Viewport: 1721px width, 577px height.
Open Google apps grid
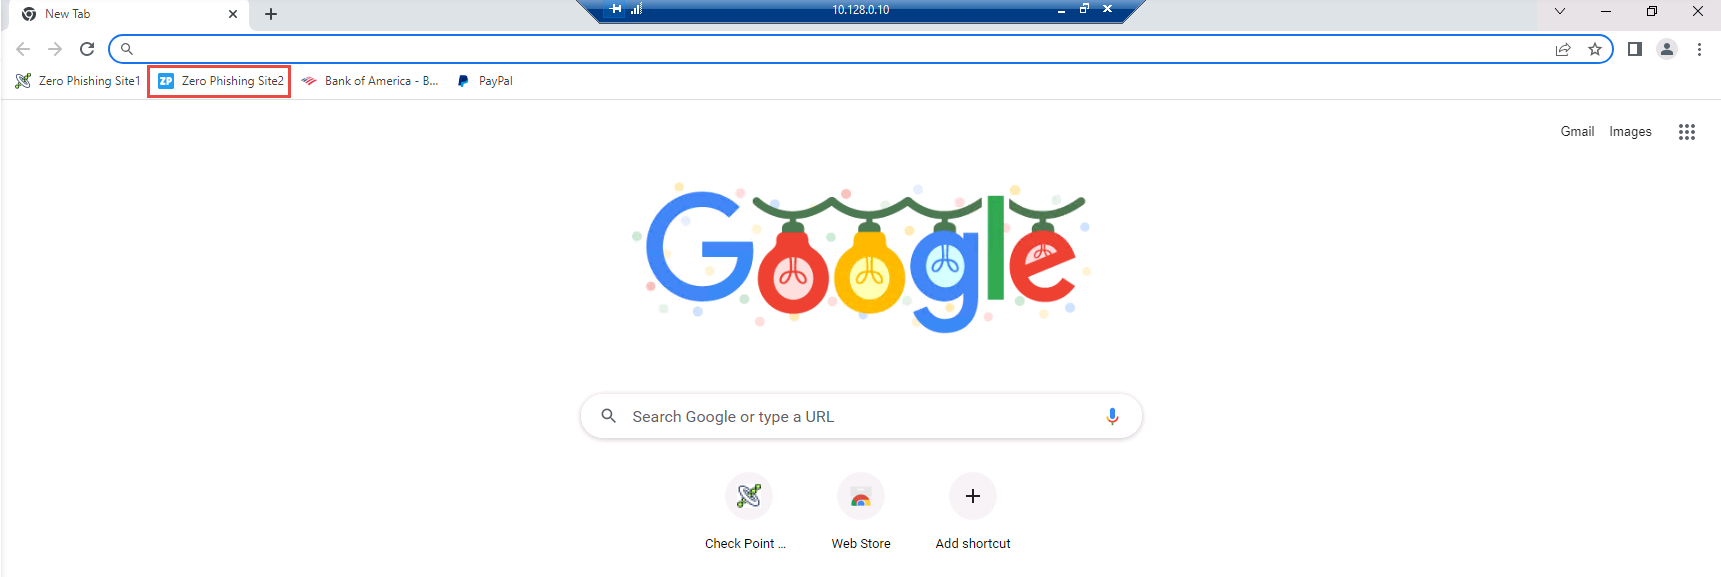click(1687, 132)
